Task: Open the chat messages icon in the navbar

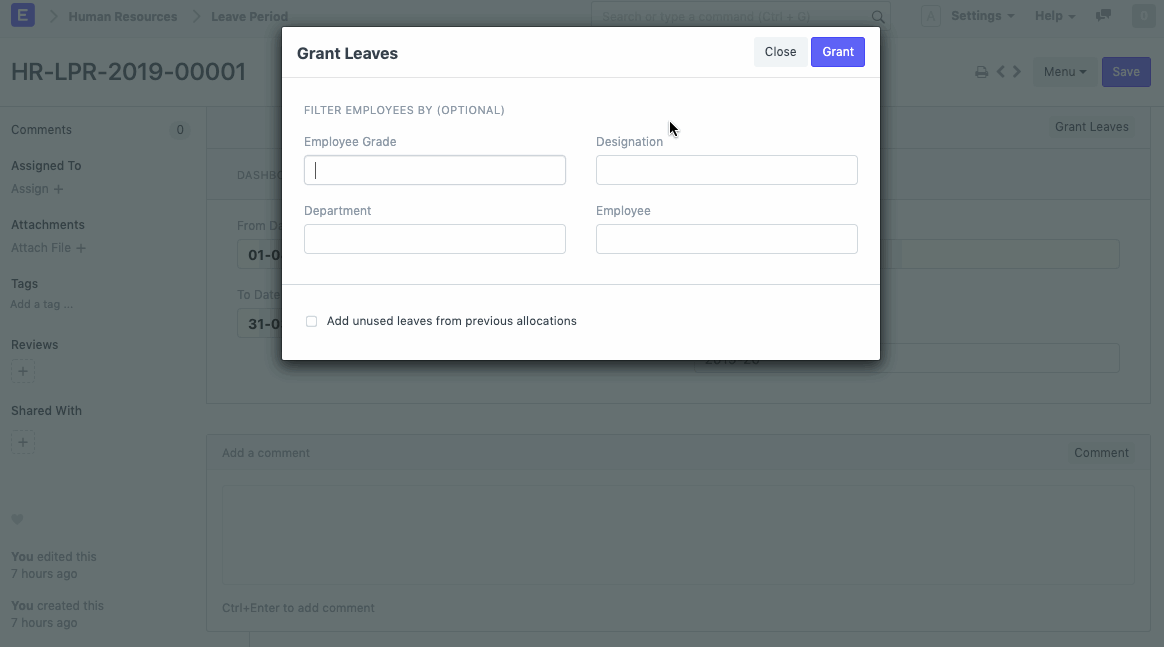Action: 1103,16
